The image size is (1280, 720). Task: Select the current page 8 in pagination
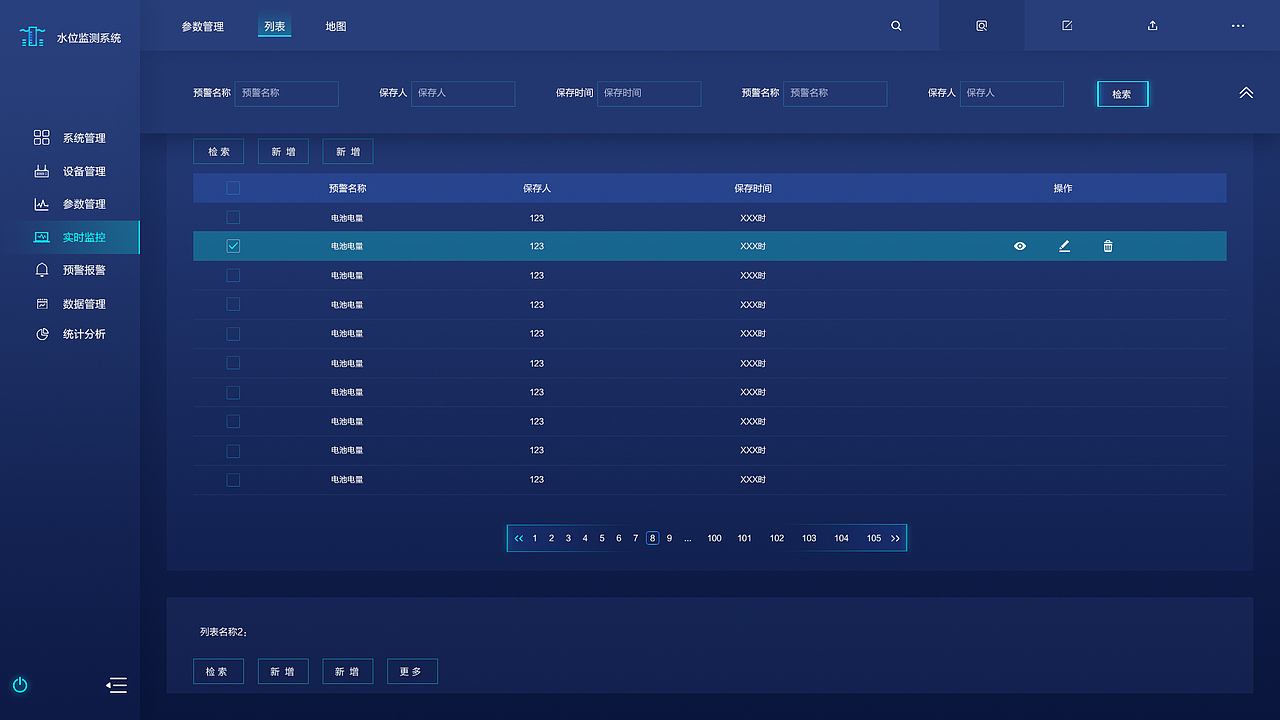click(652, 538)
